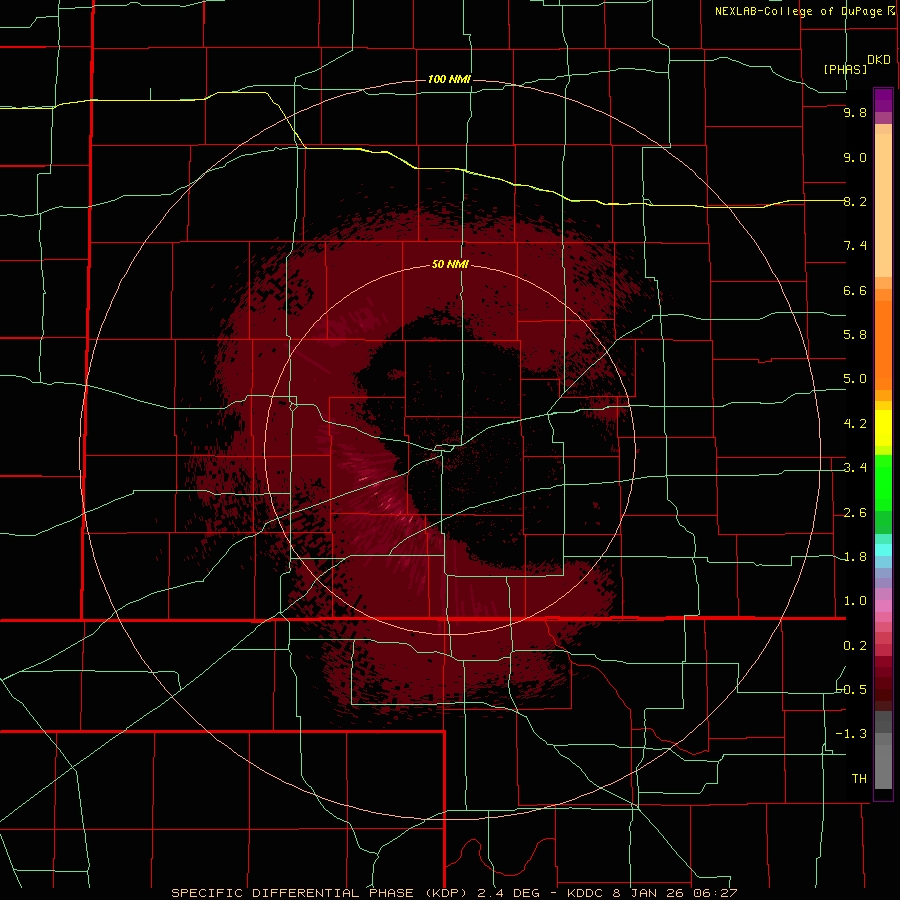Click the bright green segment of the color bar
Screen dimensions: 900x900
click(883, 483)
